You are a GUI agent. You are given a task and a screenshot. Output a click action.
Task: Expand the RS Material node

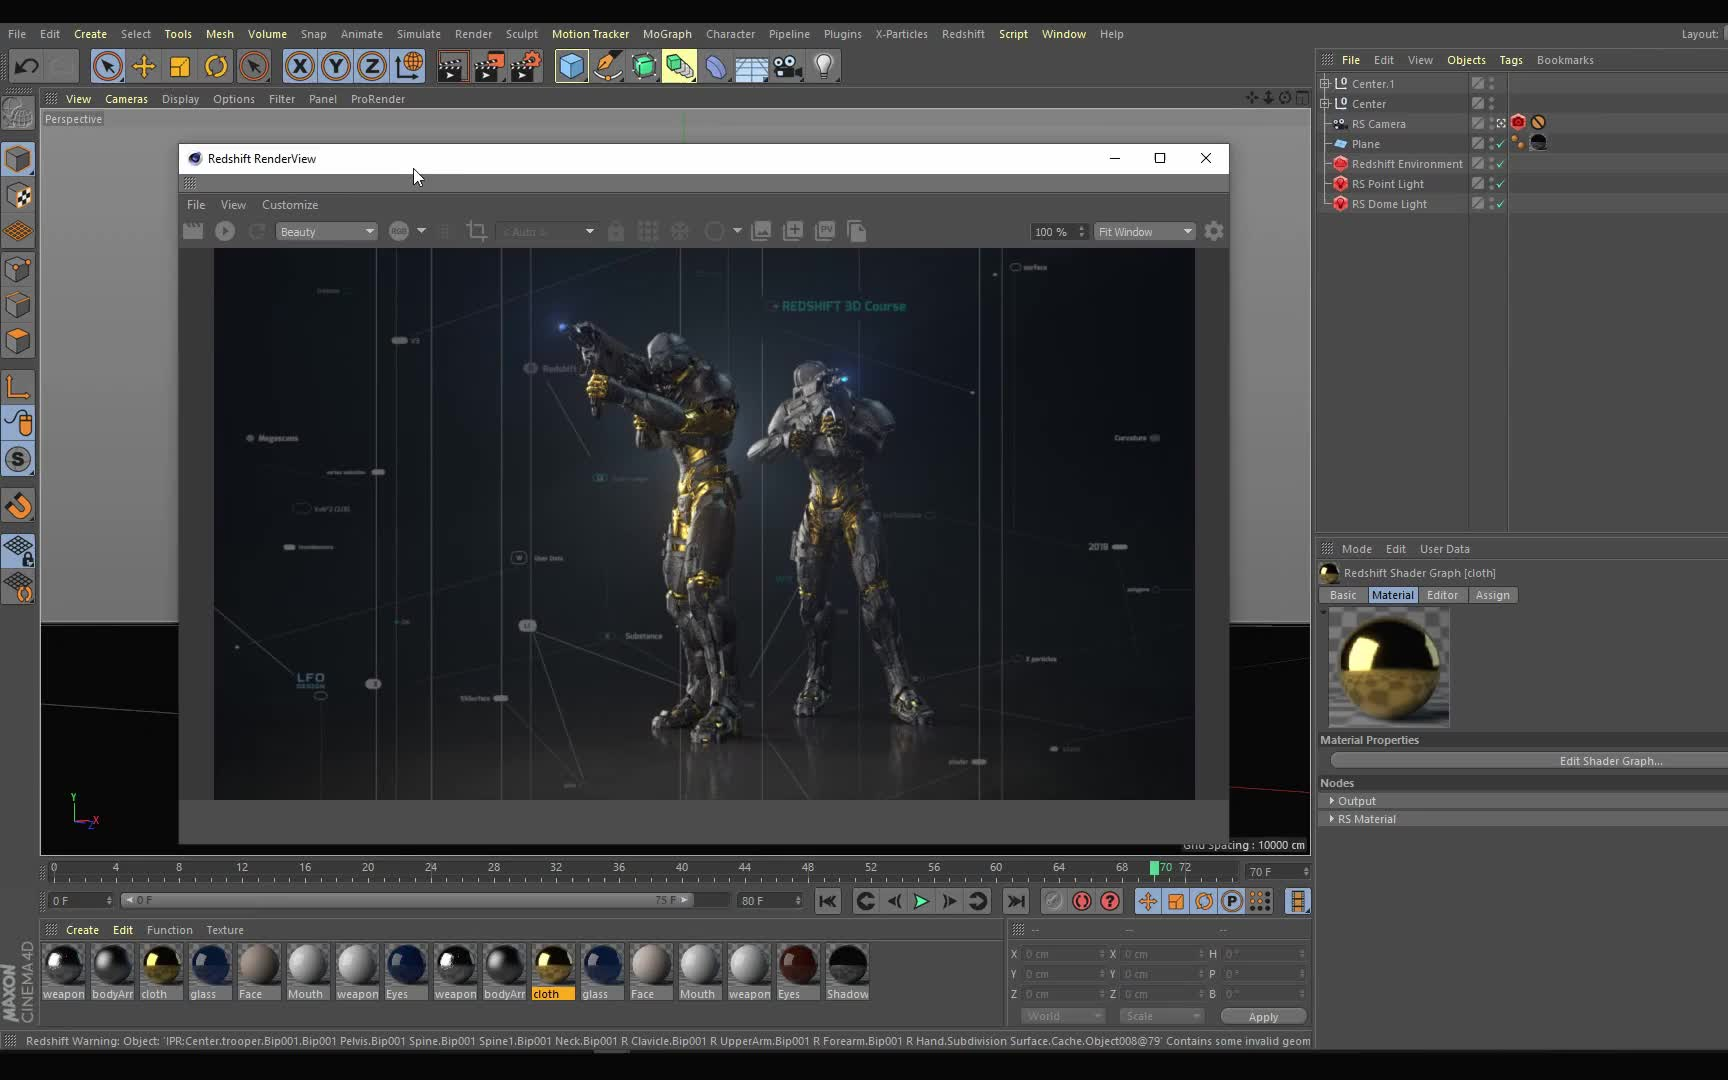coord(1332,819)
